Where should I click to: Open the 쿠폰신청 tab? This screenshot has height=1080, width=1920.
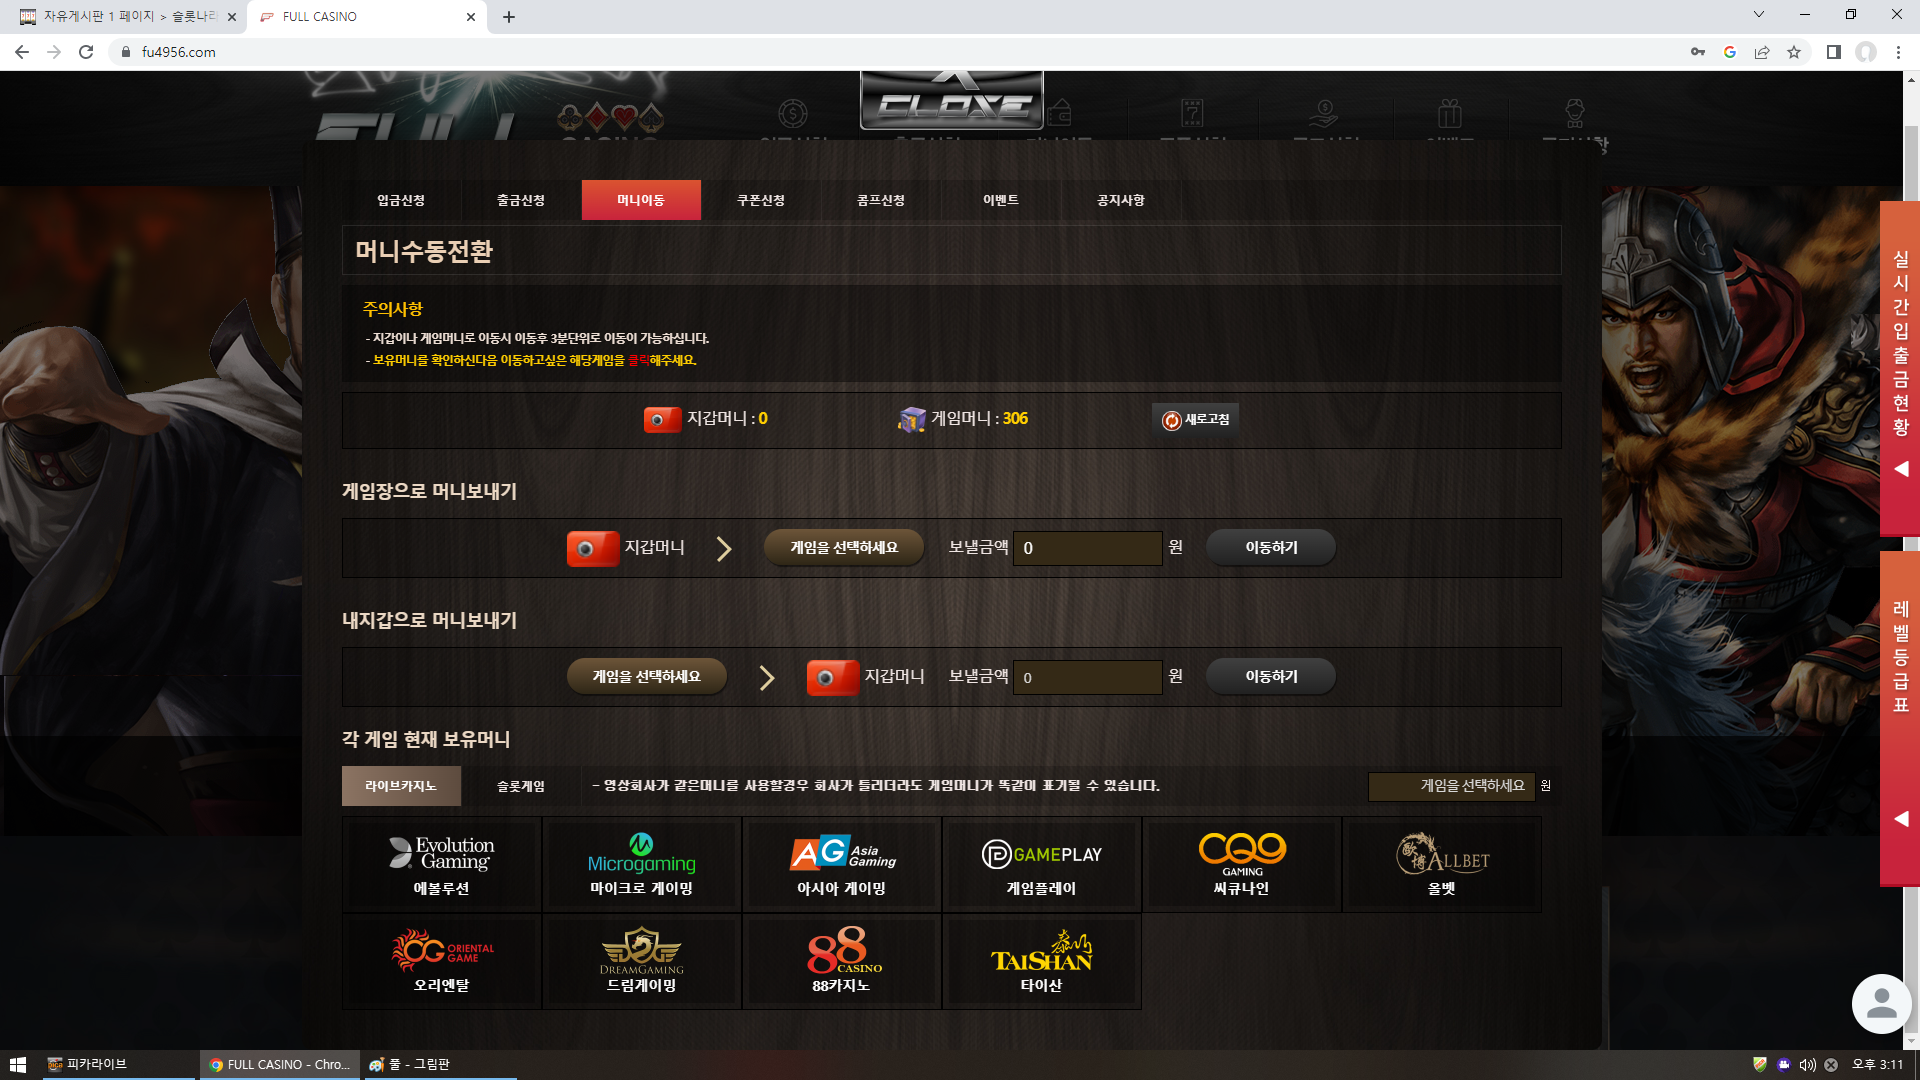(x=761, y=200)
